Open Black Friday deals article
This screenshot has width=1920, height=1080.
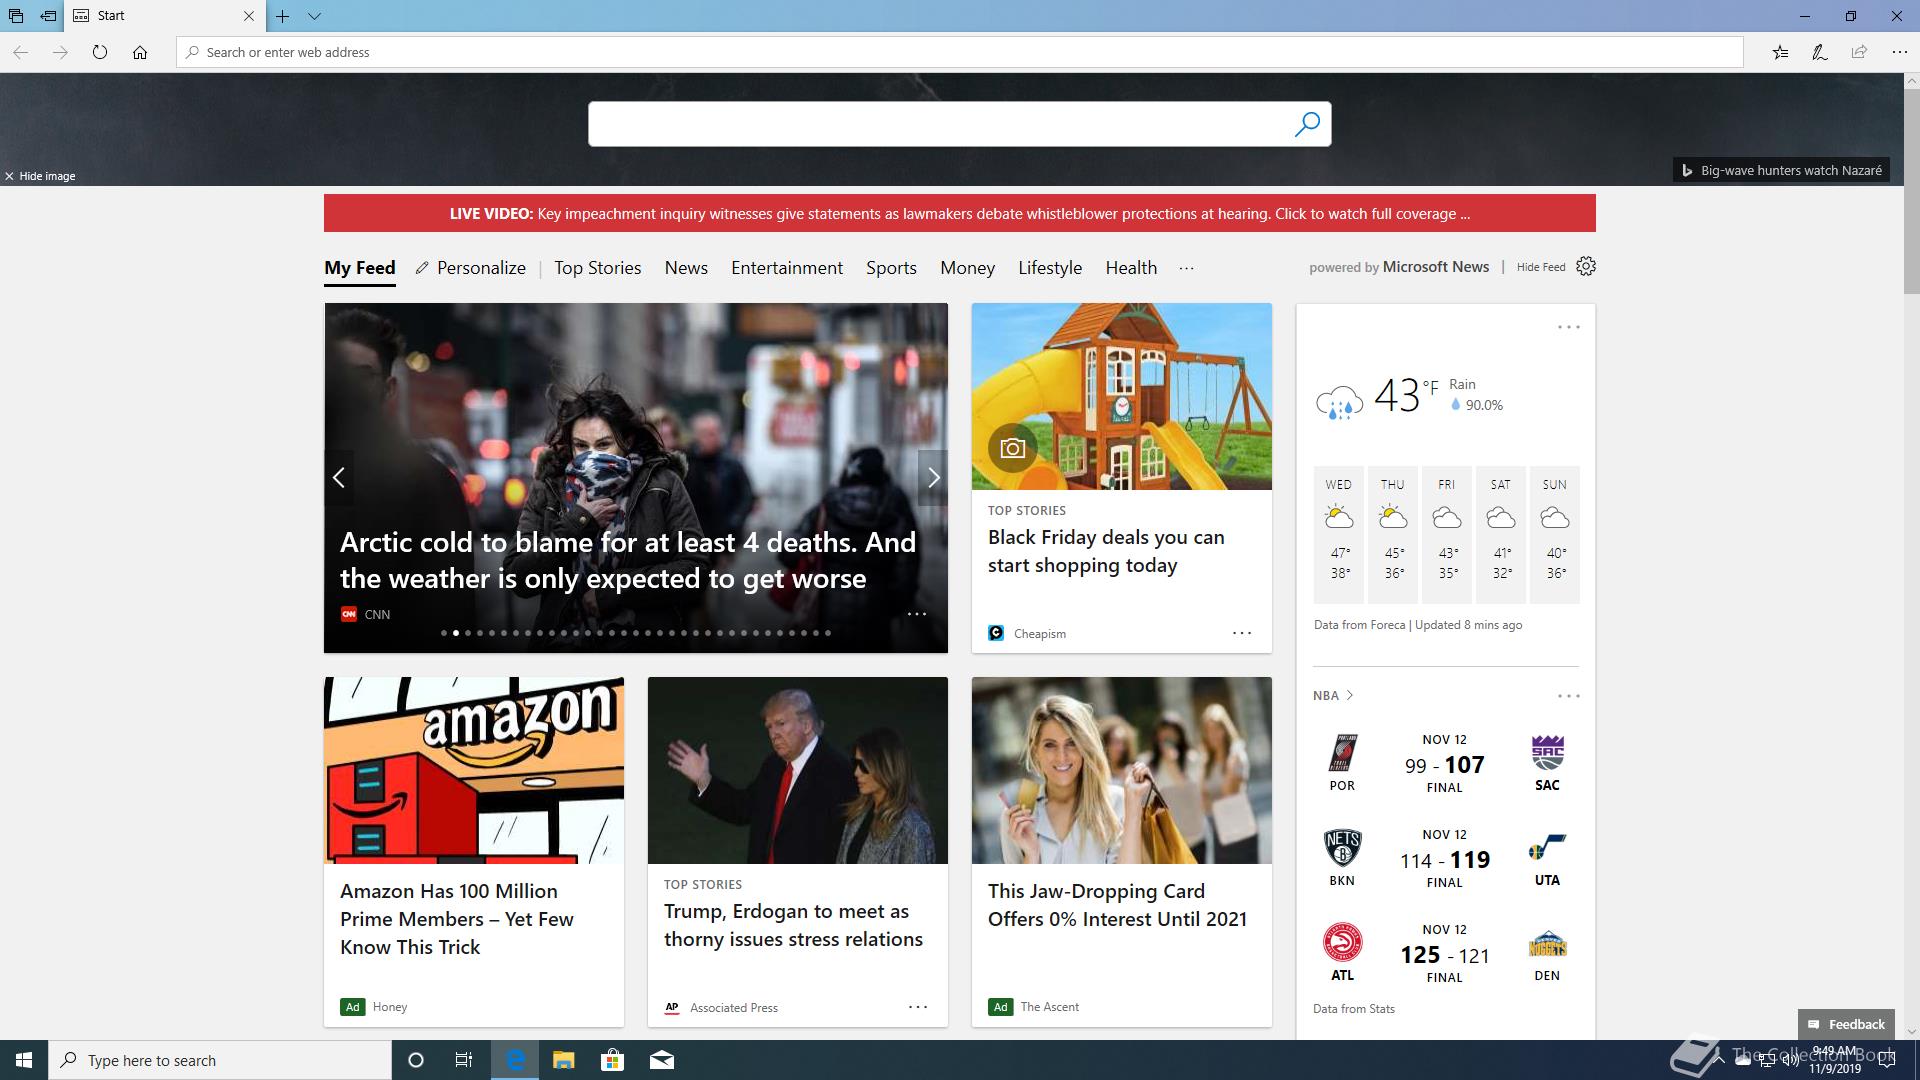1106,551
